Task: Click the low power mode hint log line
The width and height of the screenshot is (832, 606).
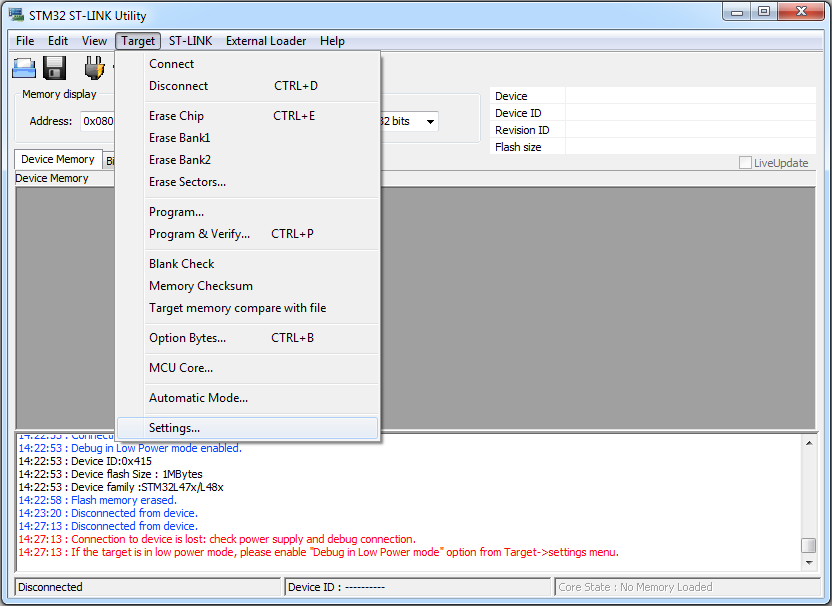Action: [318, 552]
